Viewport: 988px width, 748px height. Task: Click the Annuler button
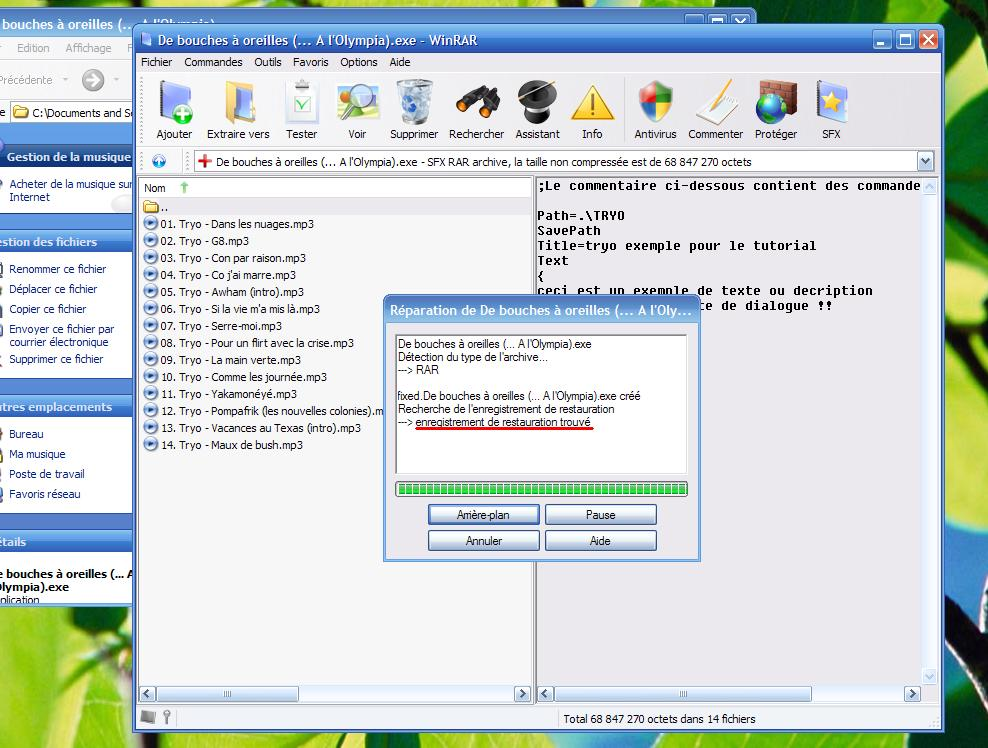tap(484, 541)
